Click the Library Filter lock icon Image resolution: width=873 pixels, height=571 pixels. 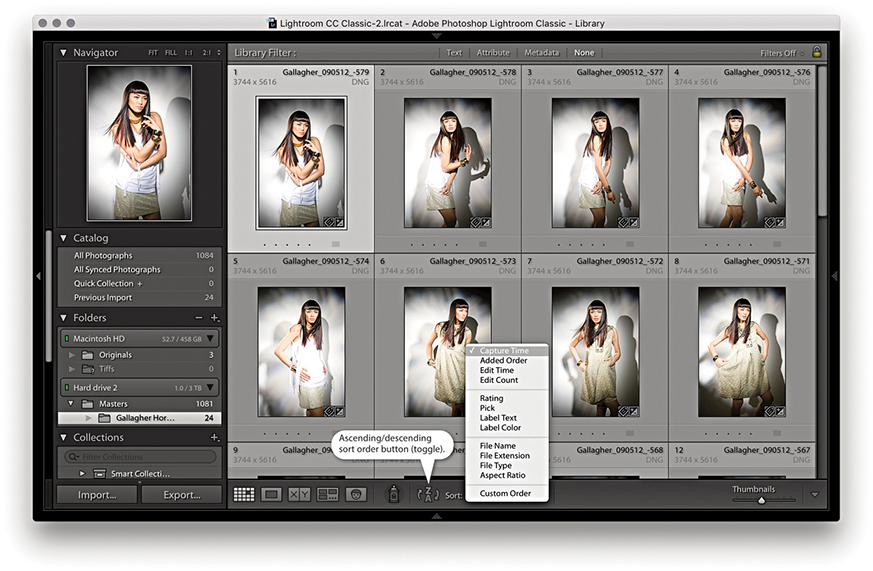coord(817,52)
